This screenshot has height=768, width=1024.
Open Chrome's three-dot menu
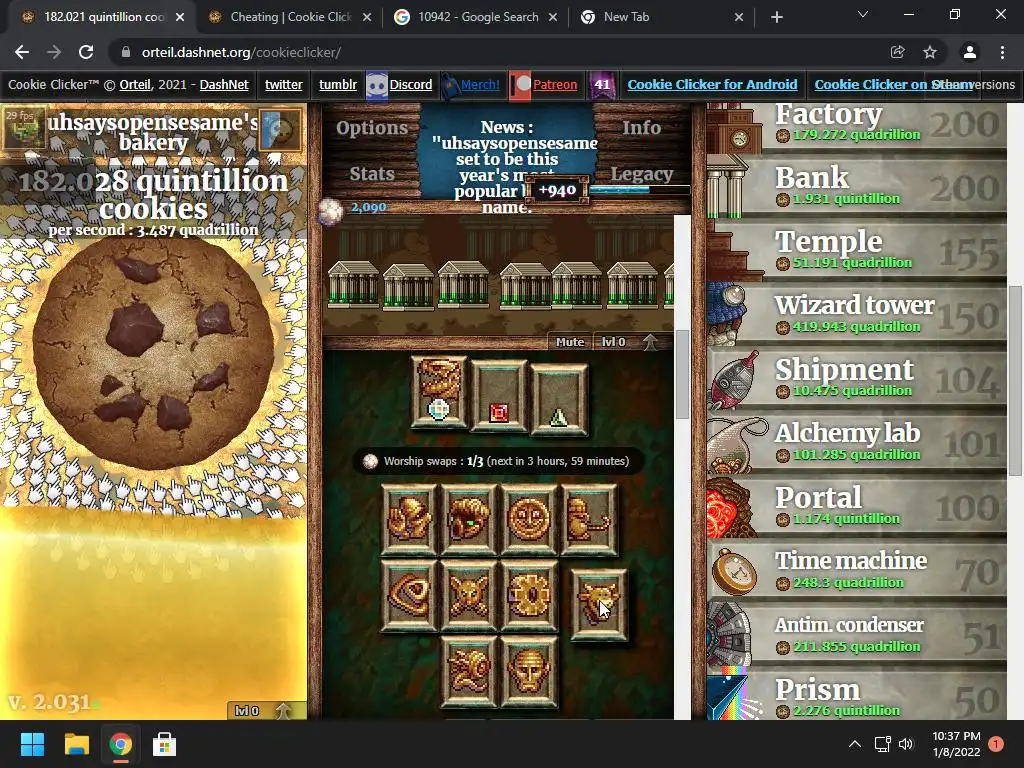(x=1002, y=52)
